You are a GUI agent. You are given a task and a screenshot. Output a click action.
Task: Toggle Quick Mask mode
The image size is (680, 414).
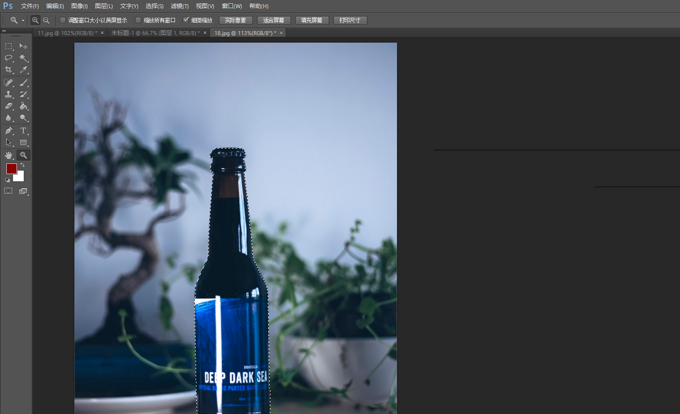coord(9,191)
